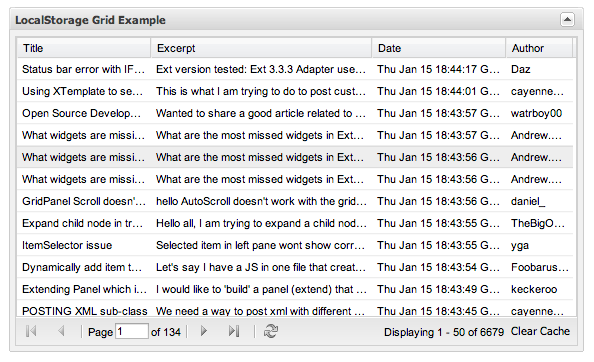Clear the cache with Clear Cache button

[540, 331]
